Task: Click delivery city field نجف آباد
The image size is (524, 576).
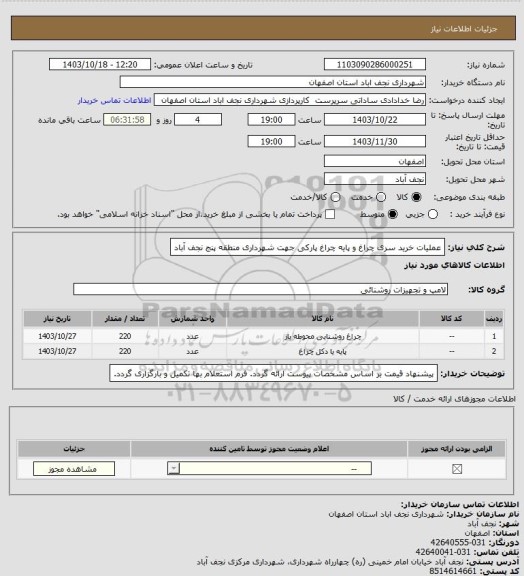Action: pos(375,179)
